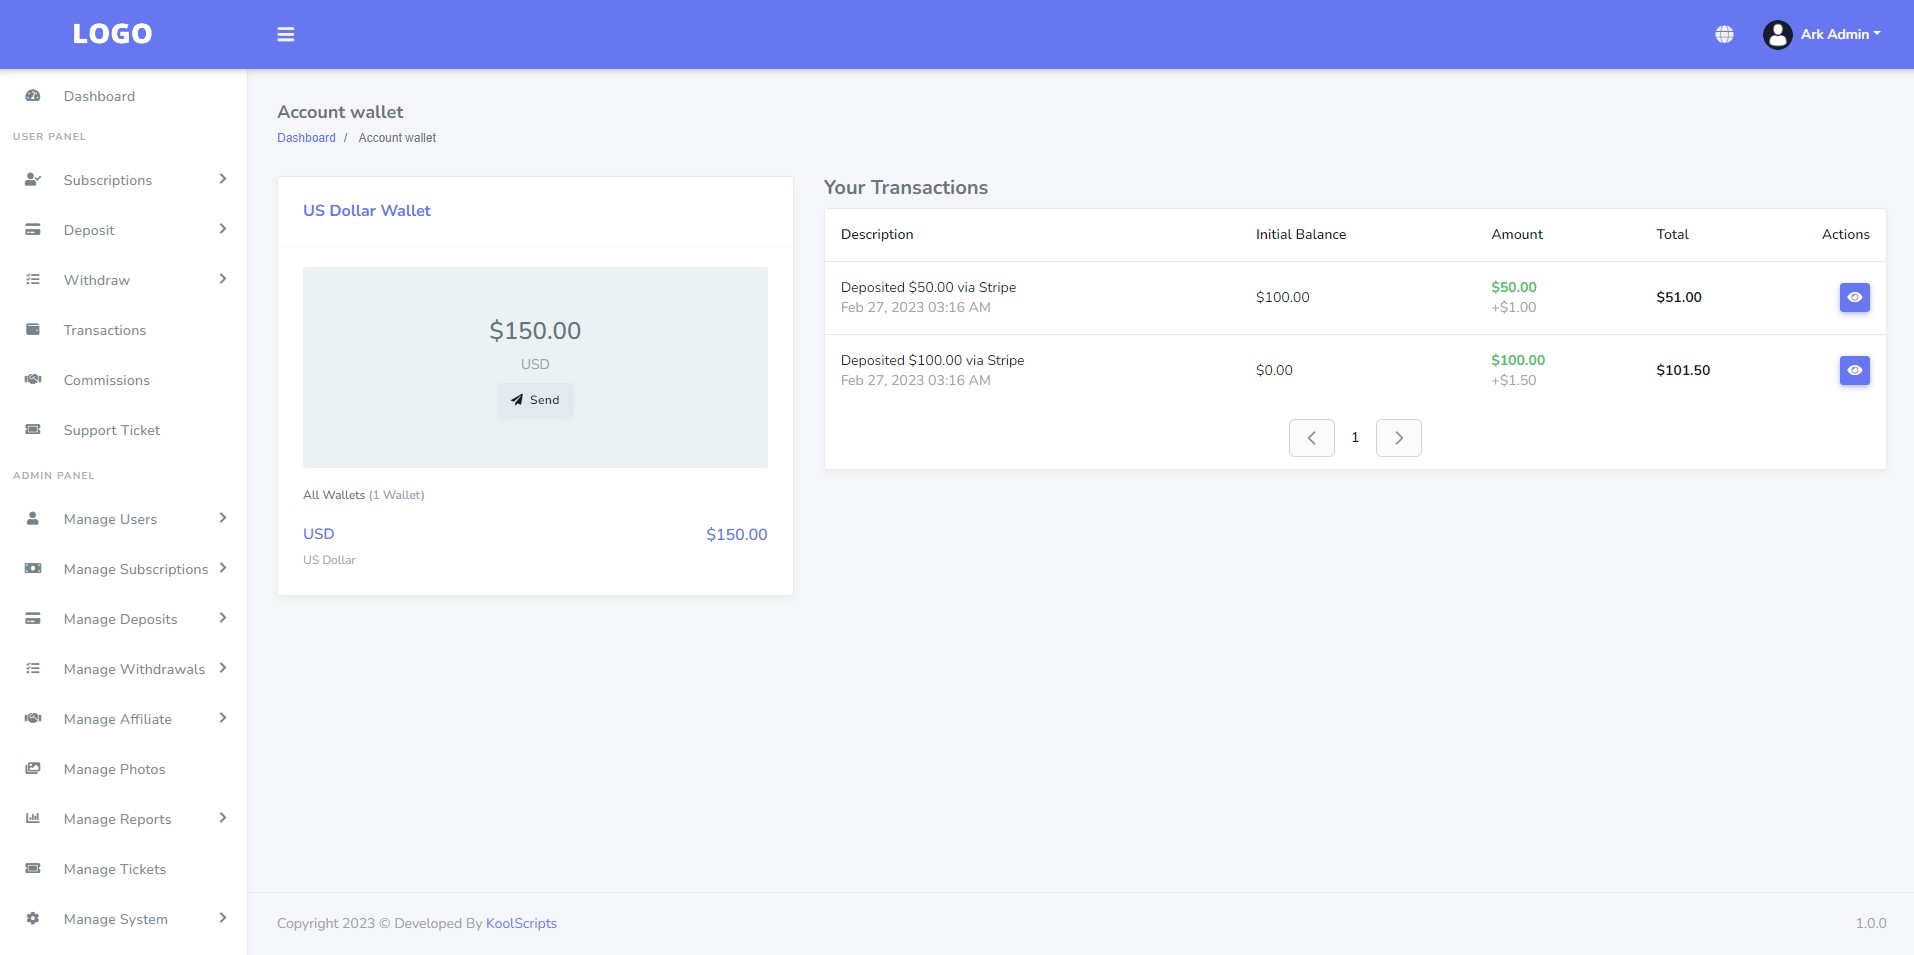Viewport: 1914px width, 955px height.
Task: Select Withdraw from the user panel
Action: pyautogui.click(x=97, y=279)
